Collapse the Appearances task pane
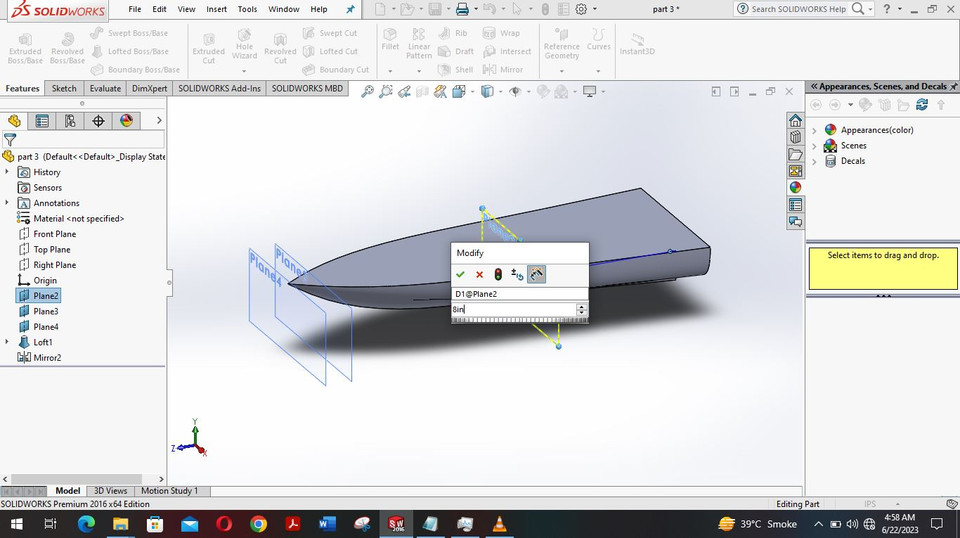The image size is (960, 538). 814,87
